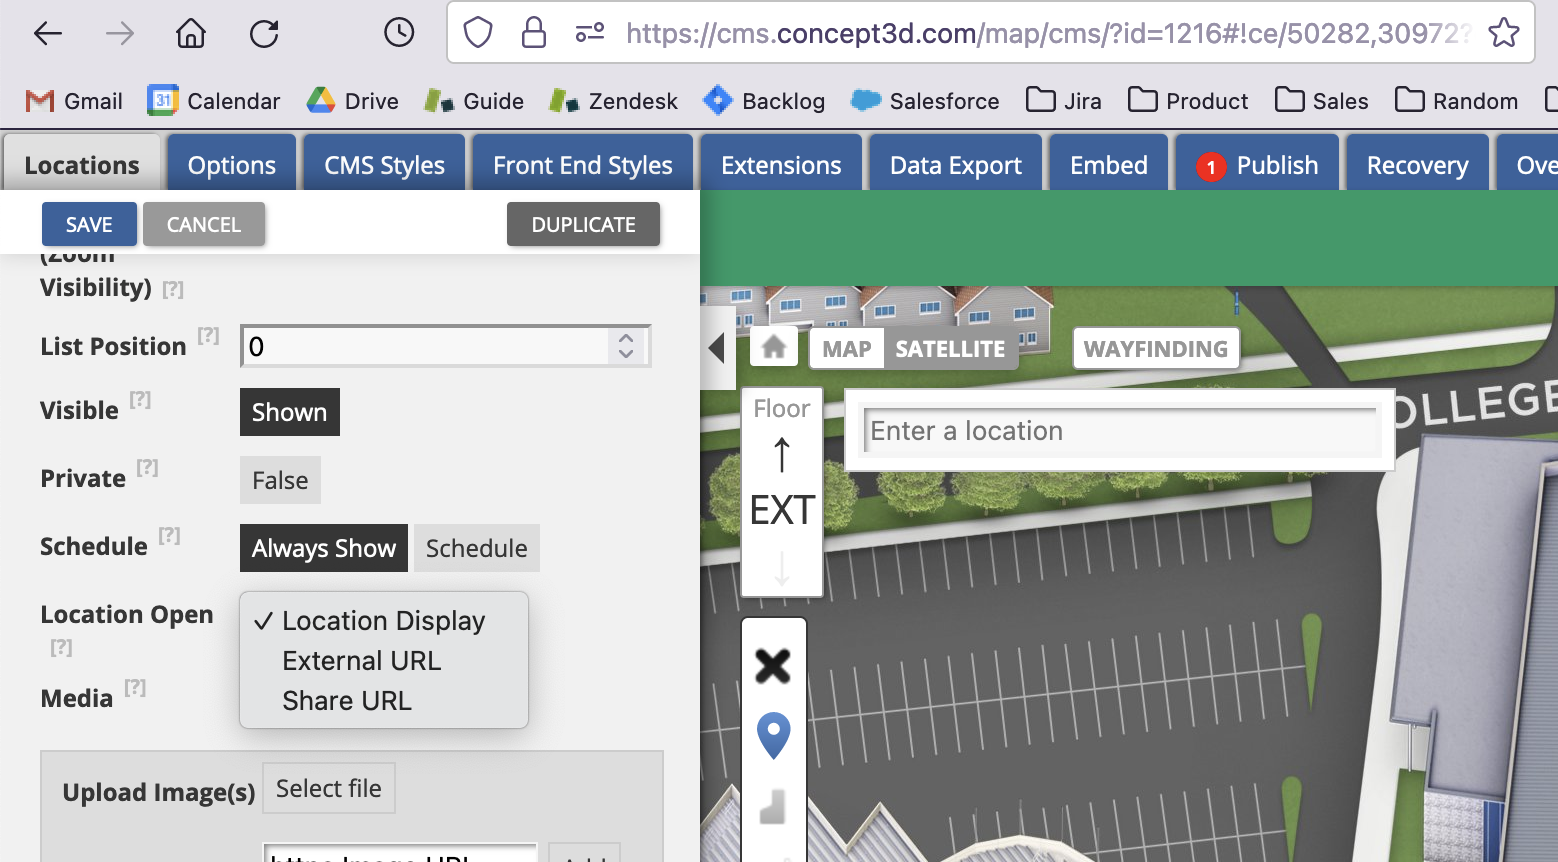Viewport: 1558px width, 862px height.
Task: Open the Salesforce bookmark
Action: (925, 101)
